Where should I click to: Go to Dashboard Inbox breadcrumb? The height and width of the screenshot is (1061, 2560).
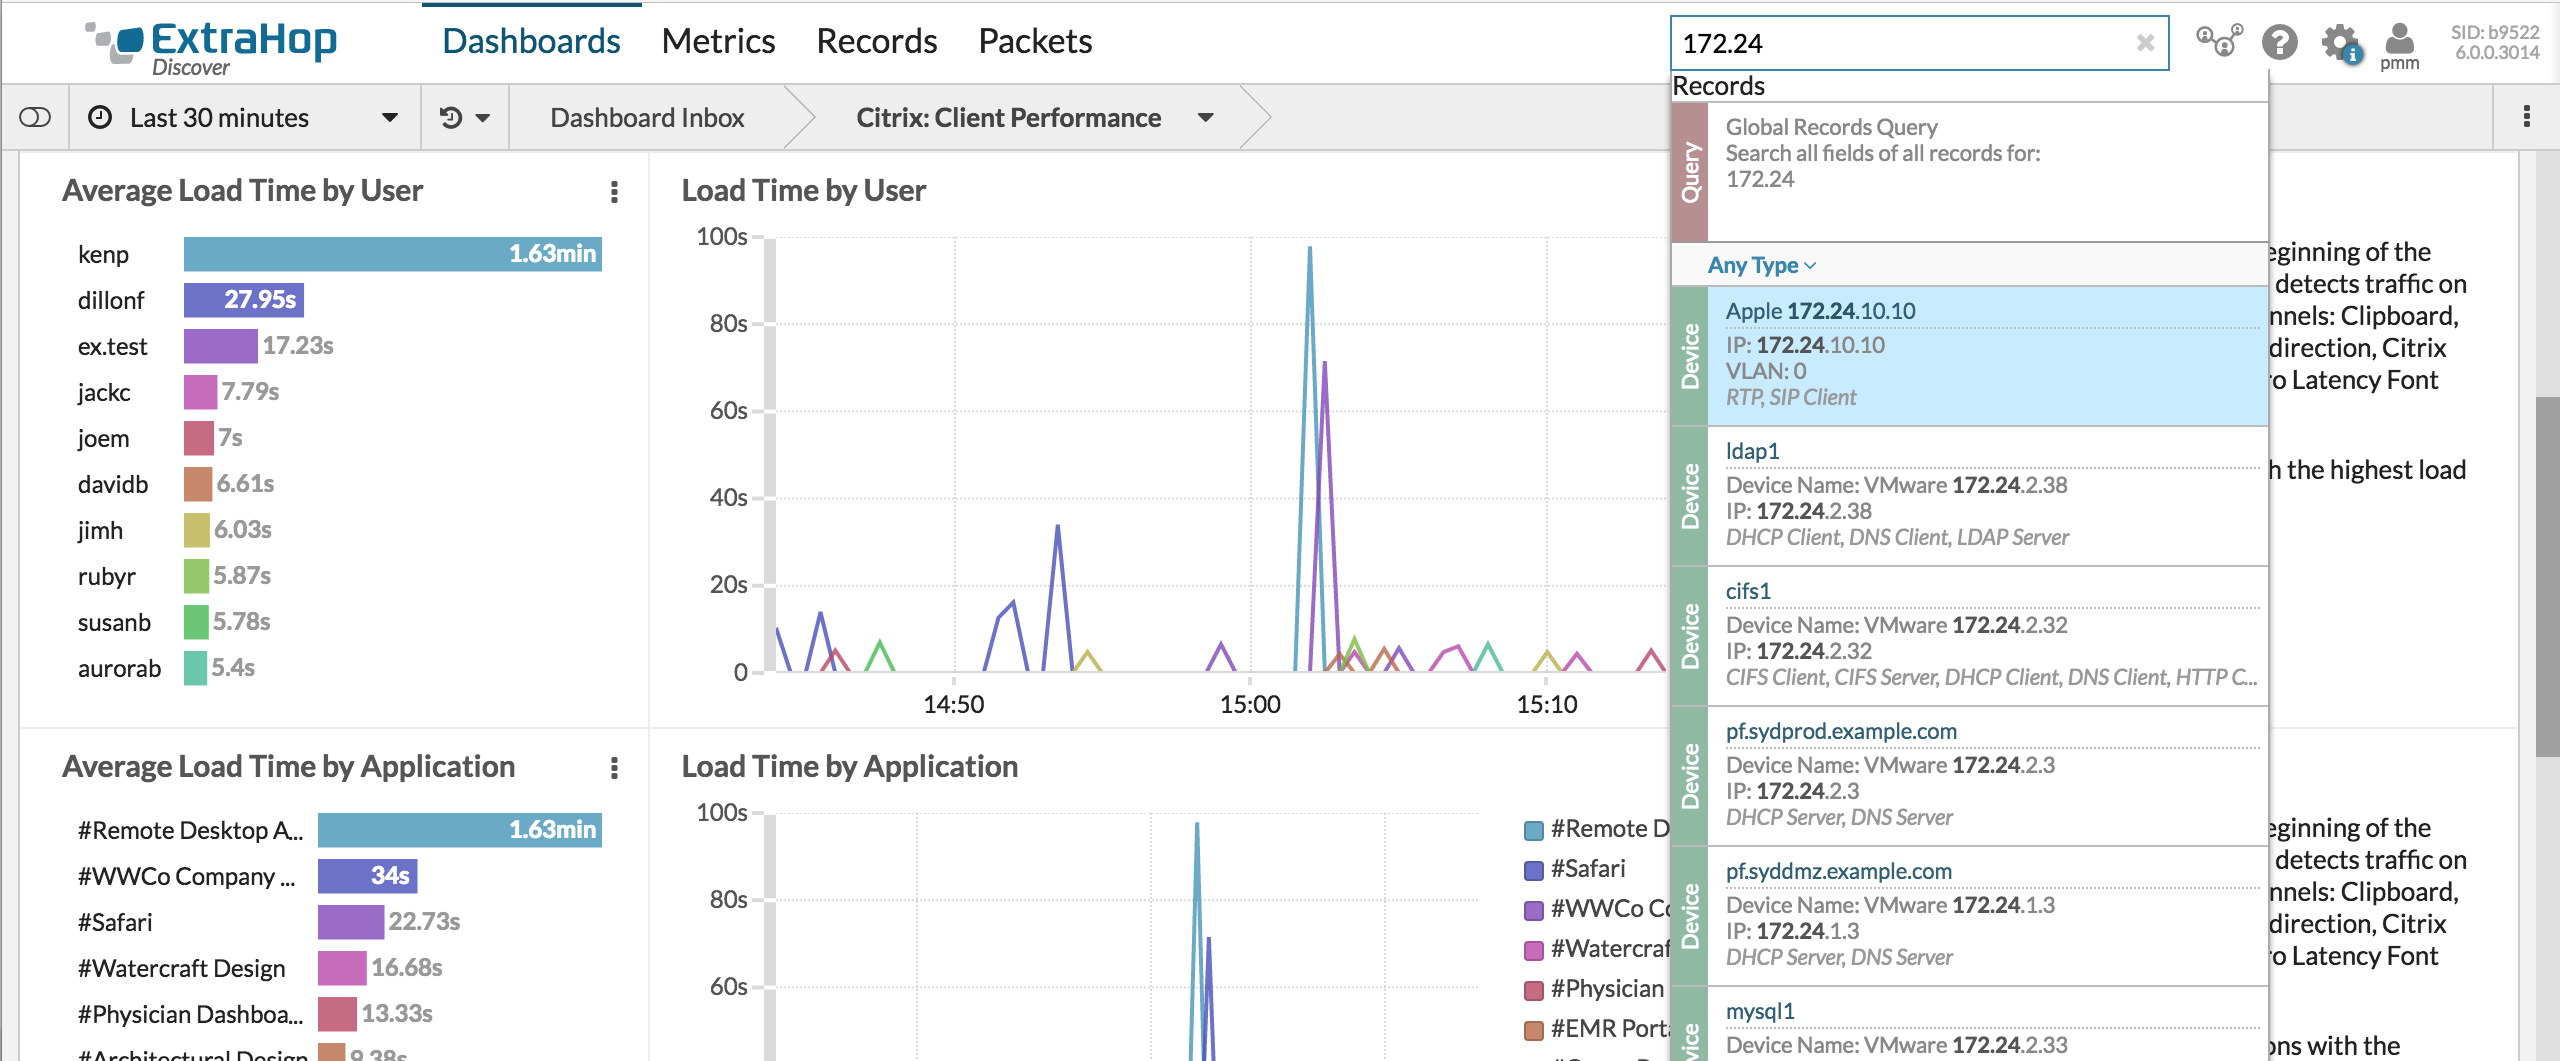click(647, 118)
